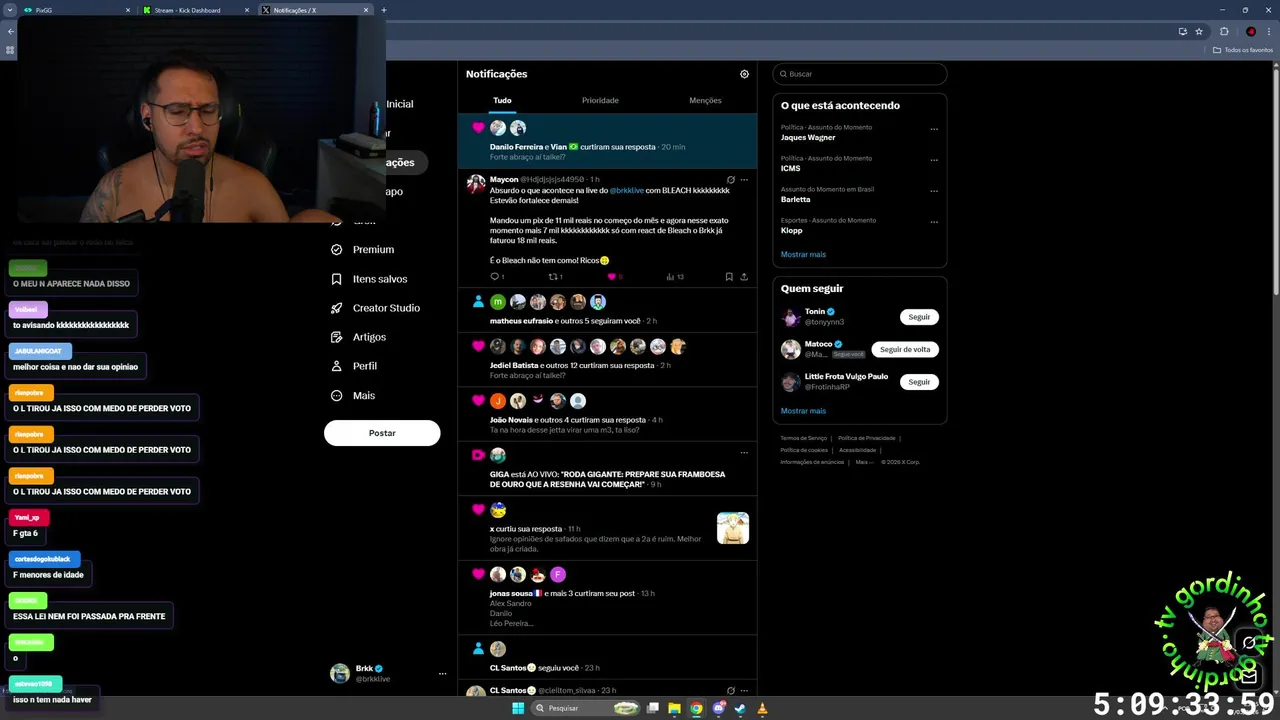Open Chrome three-dot menu
This screenshot has height=720, width=1280.
[1269, 31]
